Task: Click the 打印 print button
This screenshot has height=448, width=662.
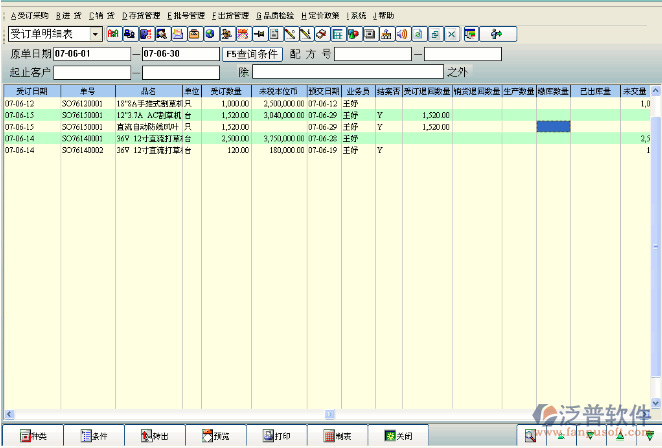Action: coord(276,436)
